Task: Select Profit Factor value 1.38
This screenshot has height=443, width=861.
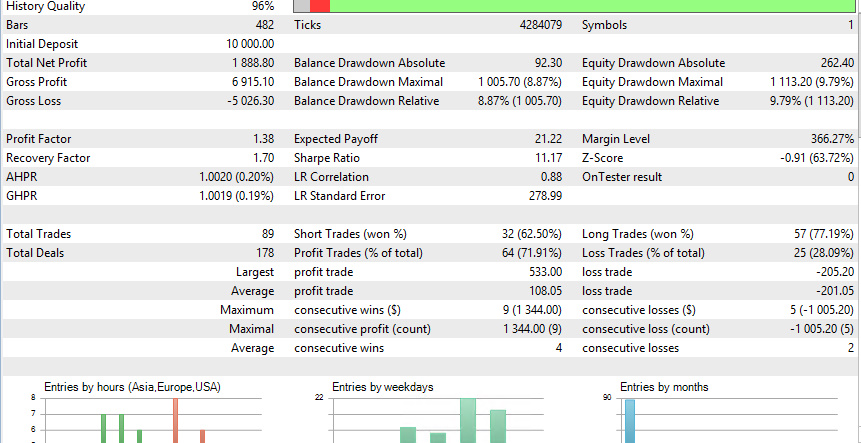Action: 264,139
